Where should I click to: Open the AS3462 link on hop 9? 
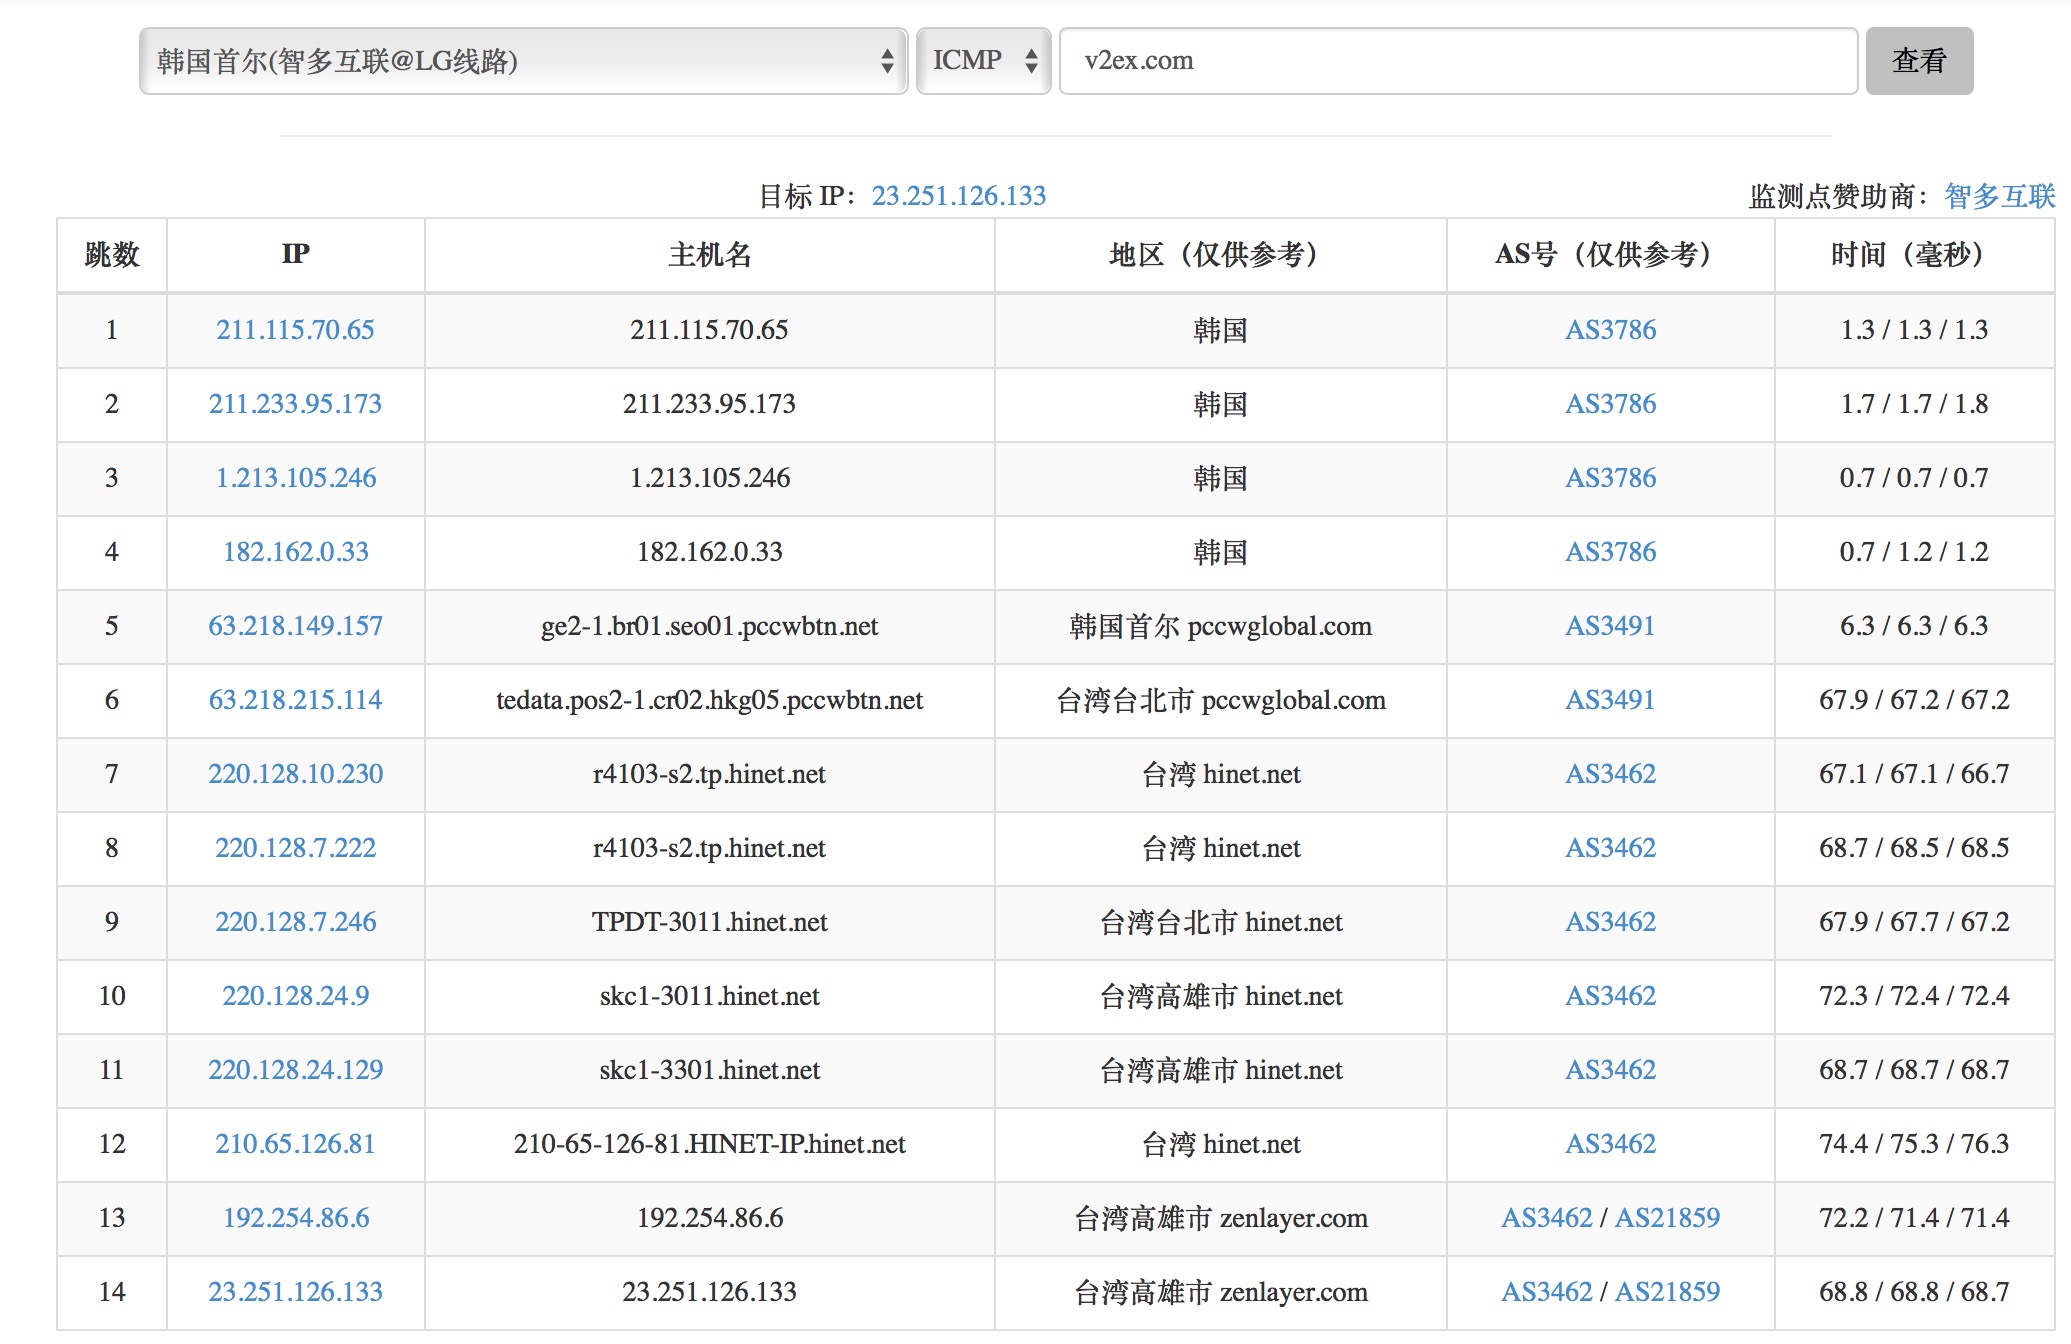1610,922
